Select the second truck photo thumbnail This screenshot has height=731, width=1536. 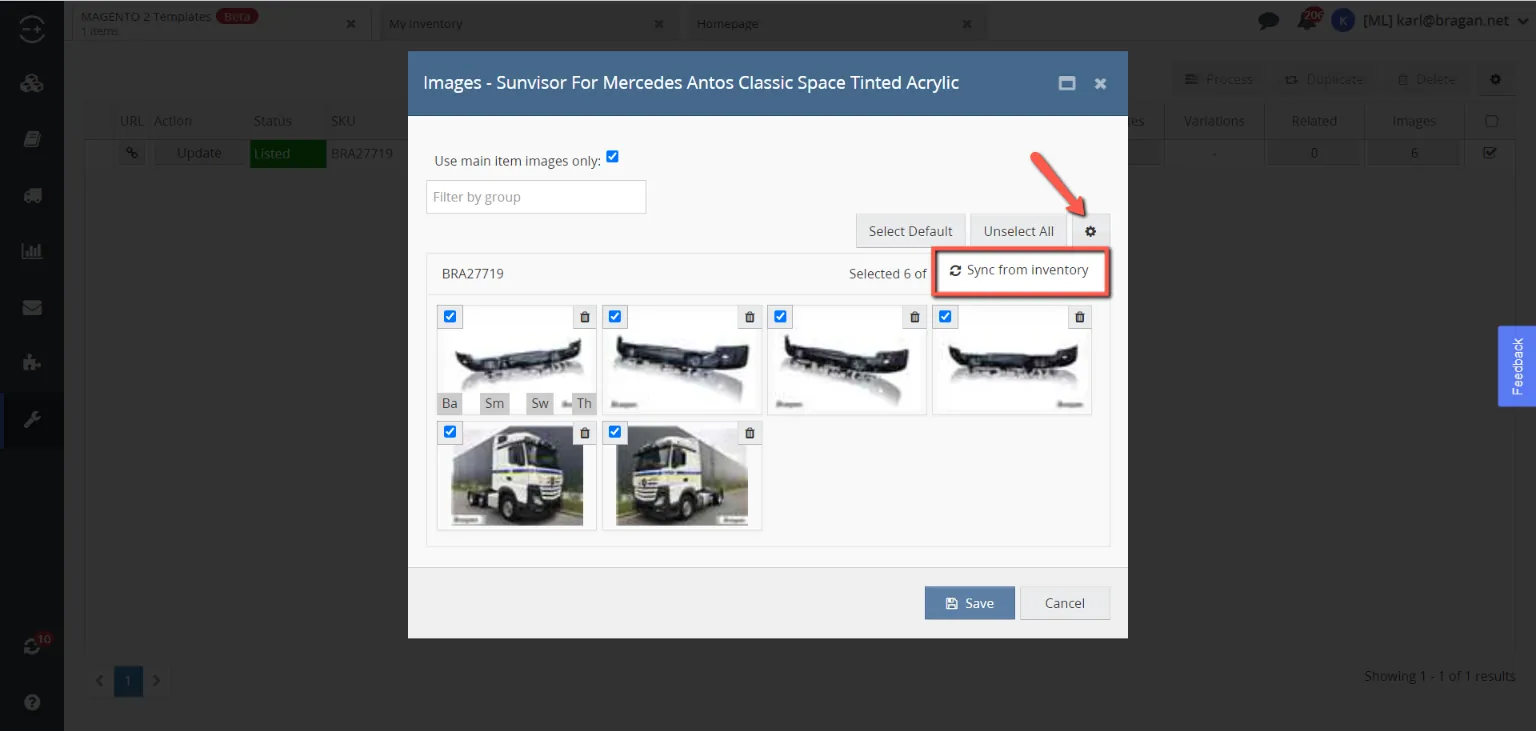pos(682,476)
